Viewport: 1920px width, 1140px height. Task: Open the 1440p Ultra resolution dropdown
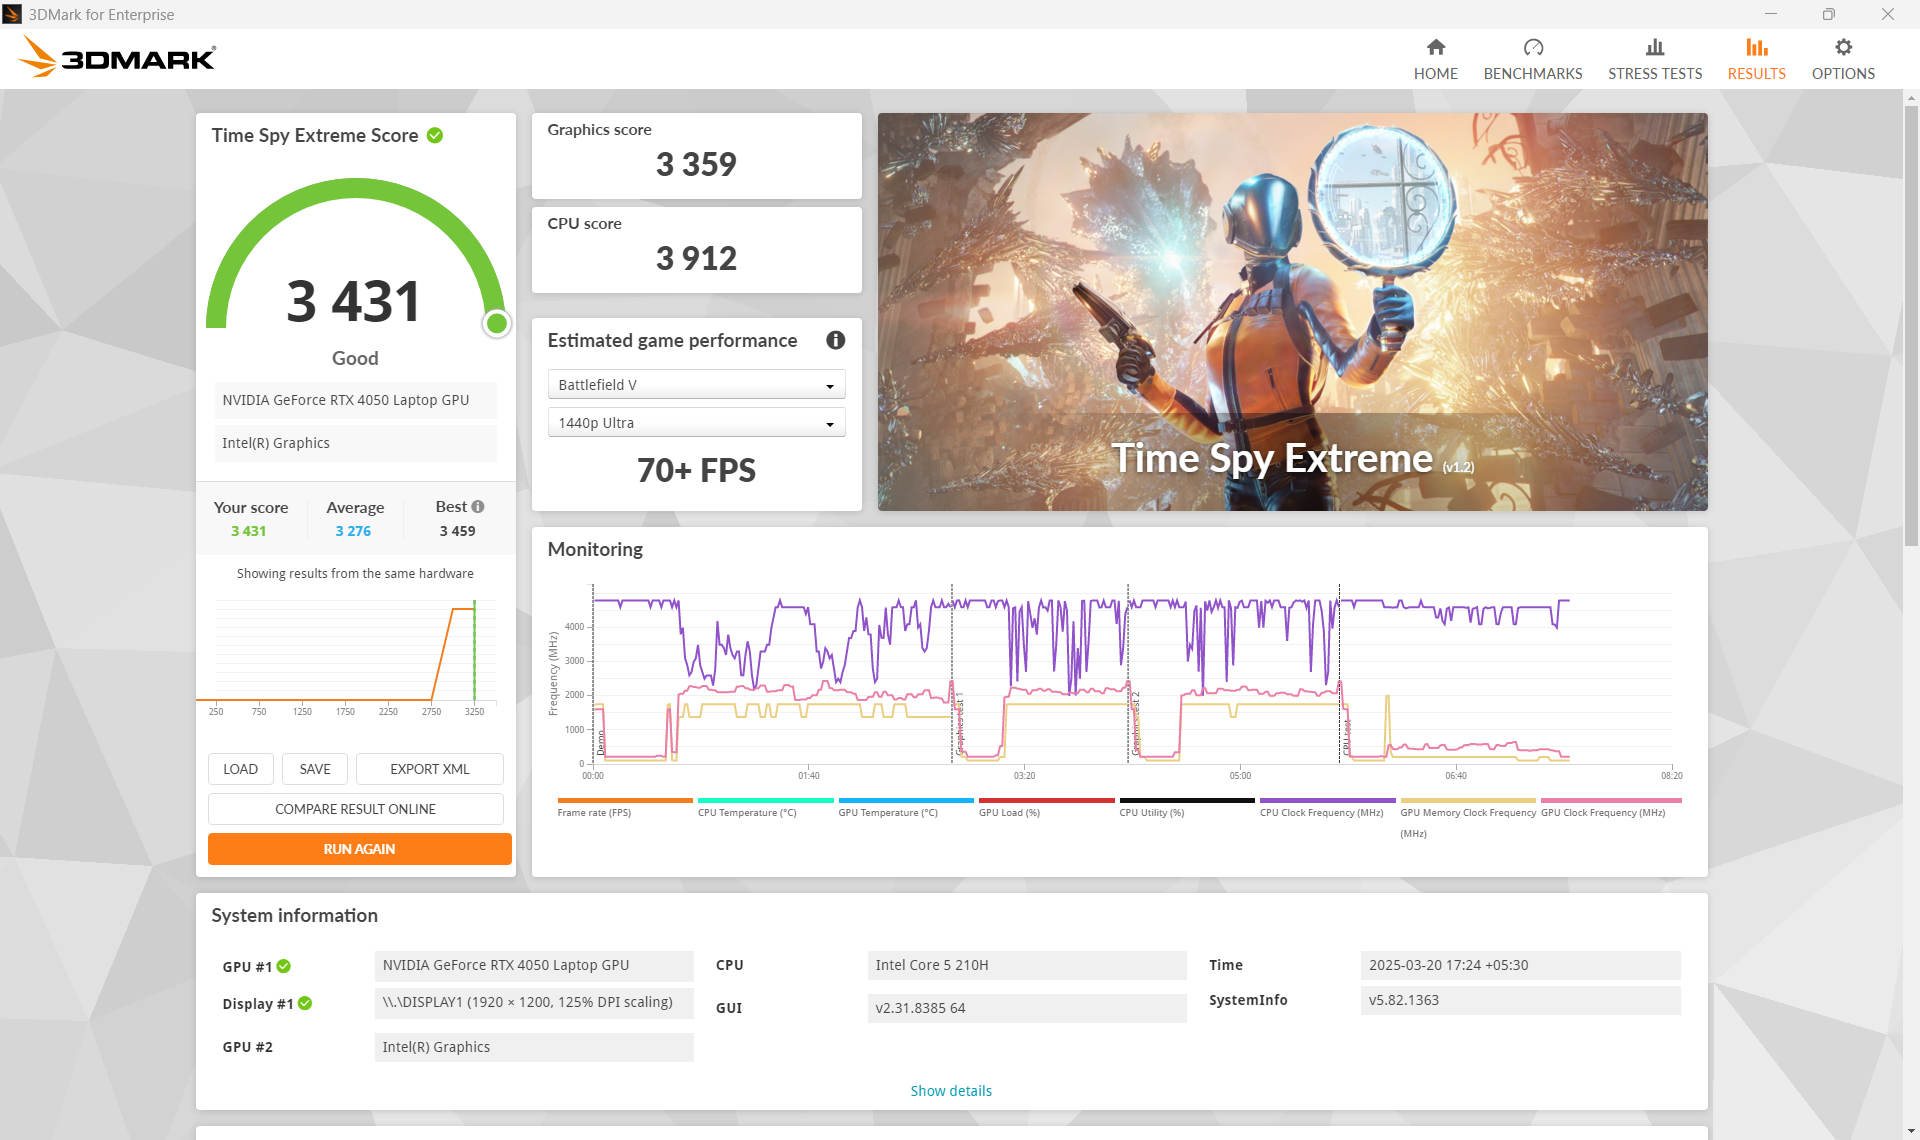pos(696,423)
